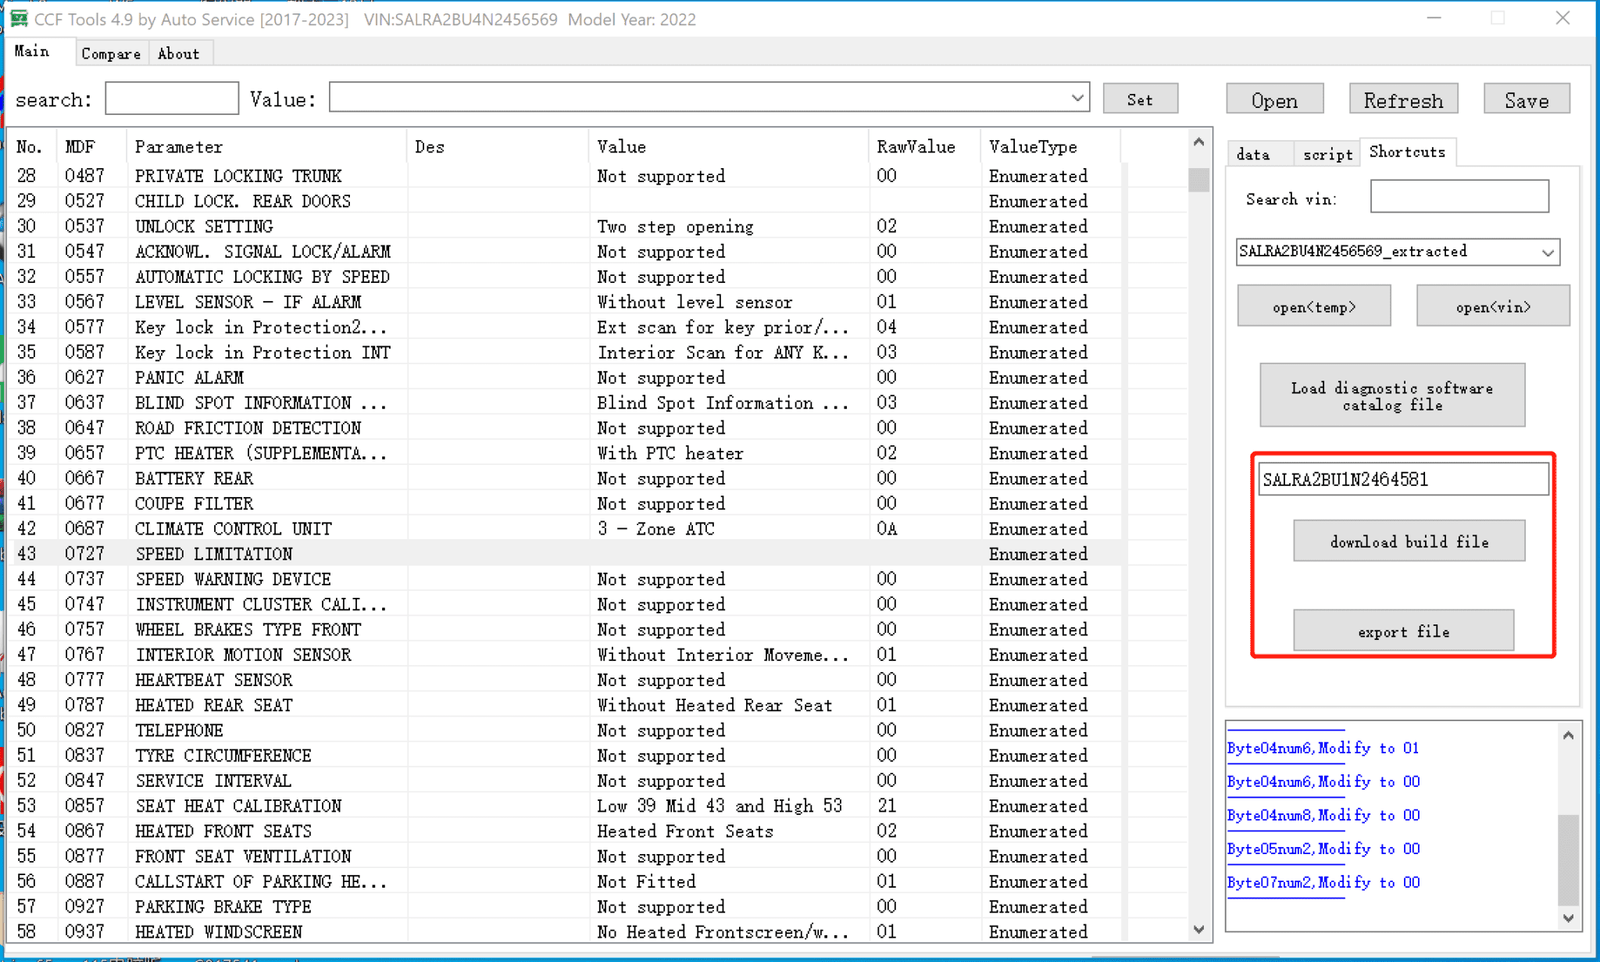Click the open<vin> button

(1493, 306)
